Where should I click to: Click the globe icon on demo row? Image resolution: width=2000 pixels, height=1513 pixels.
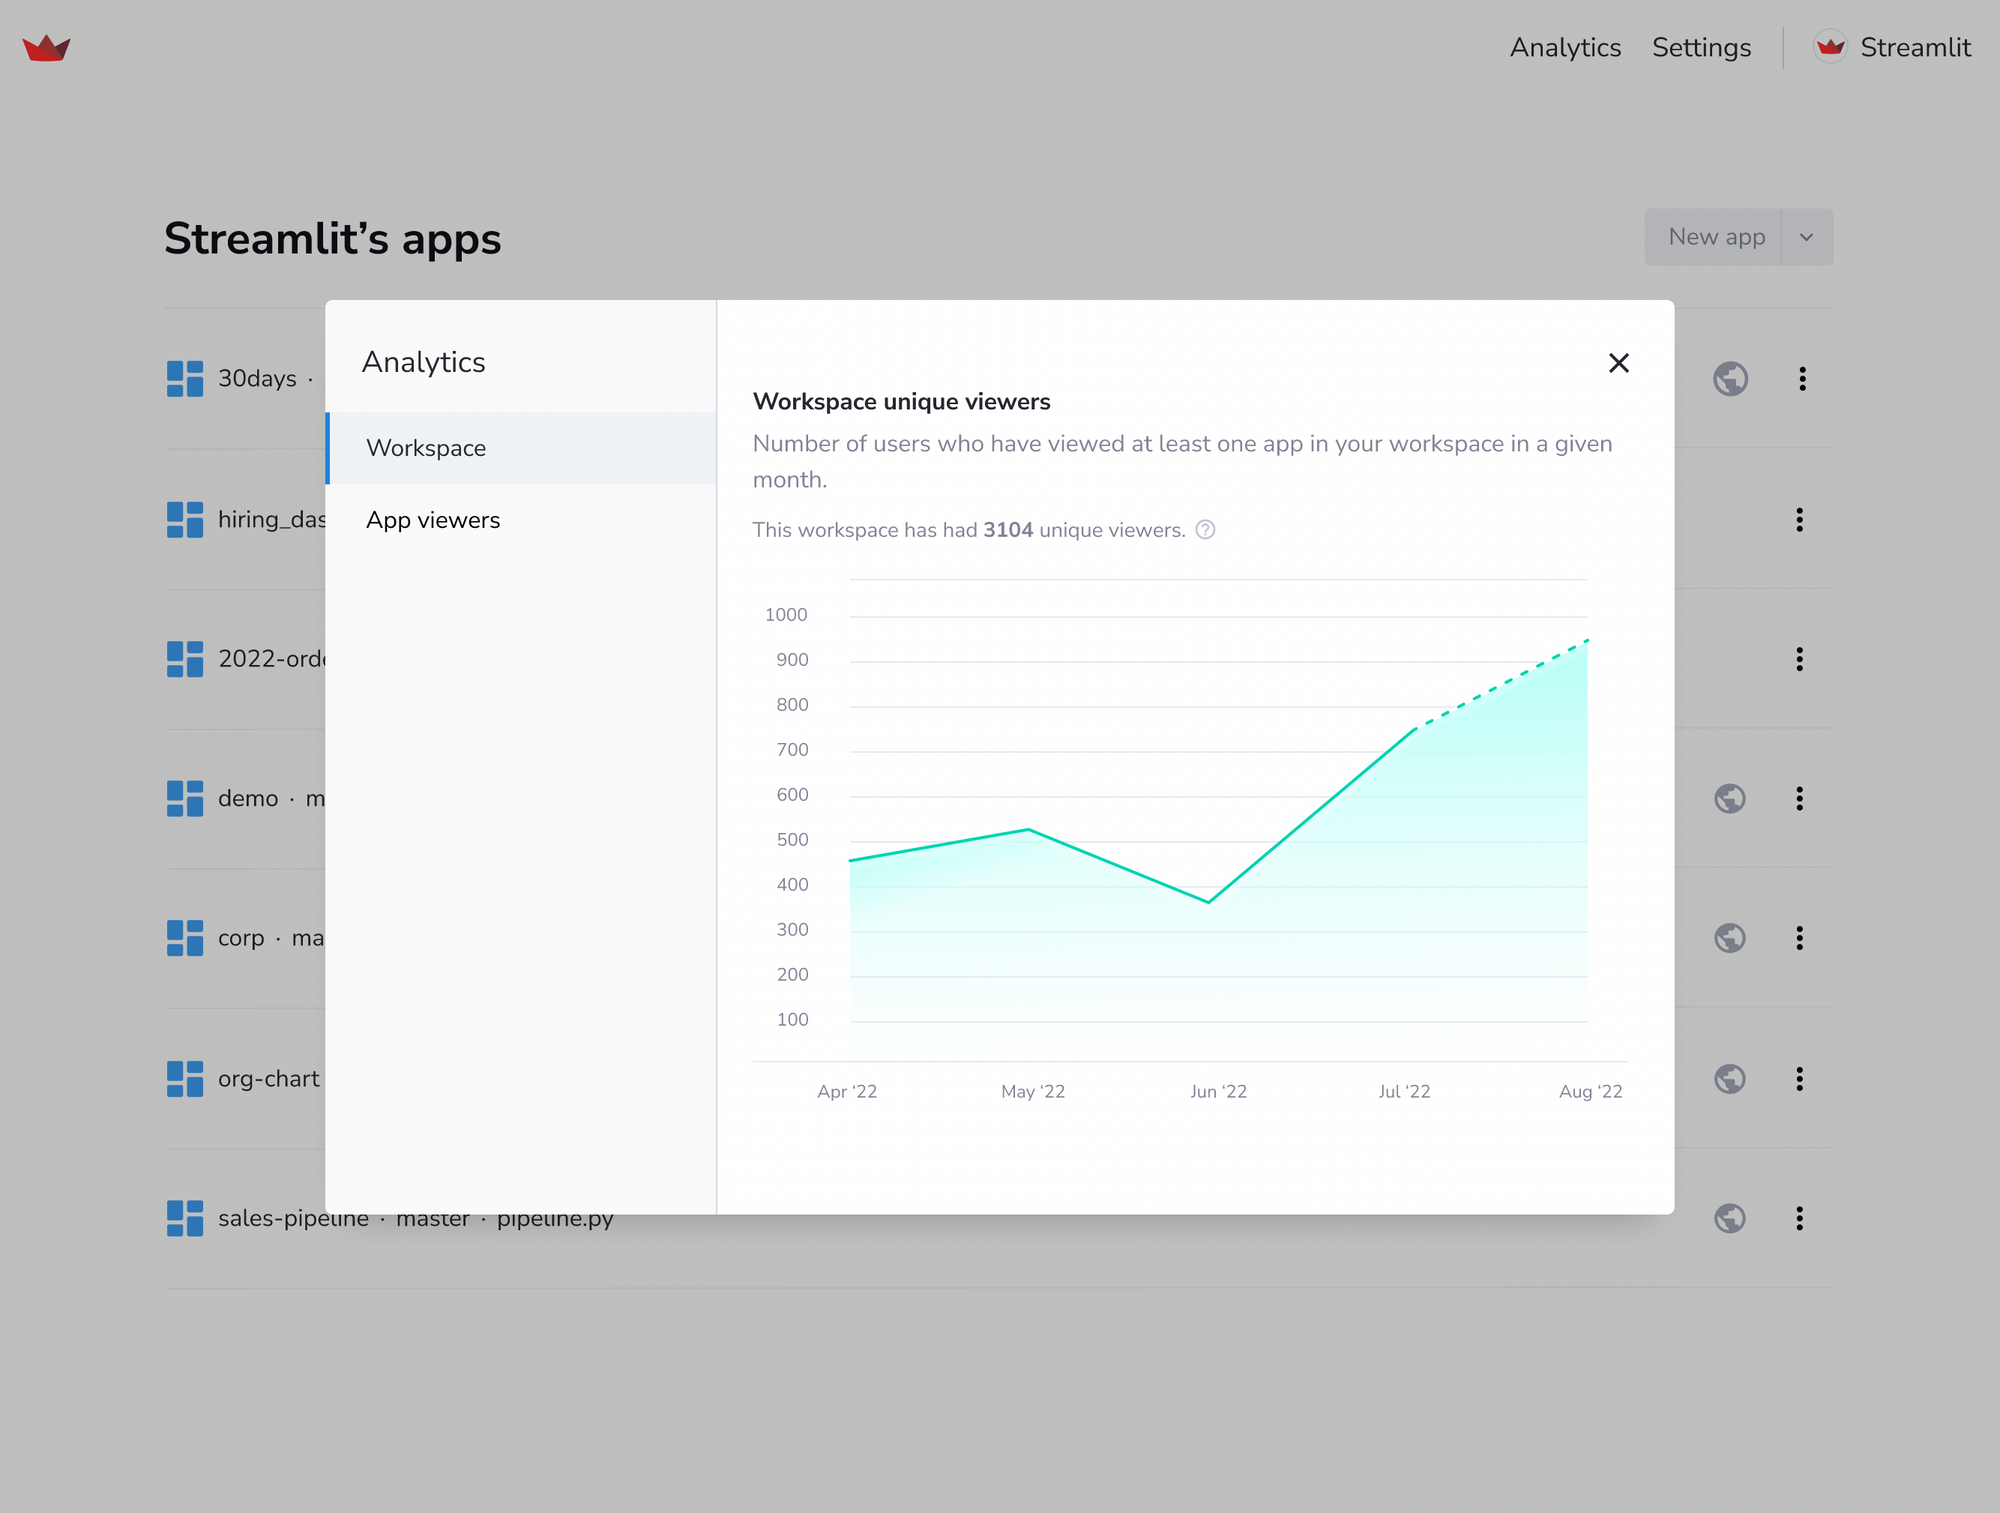(1730, 798)
